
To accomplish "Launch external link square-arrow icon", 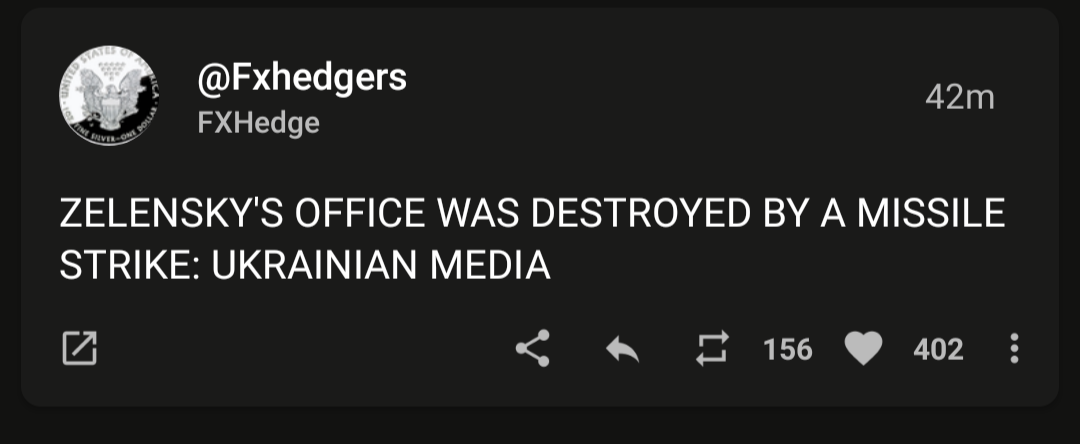I will click(x=79, y=348).
